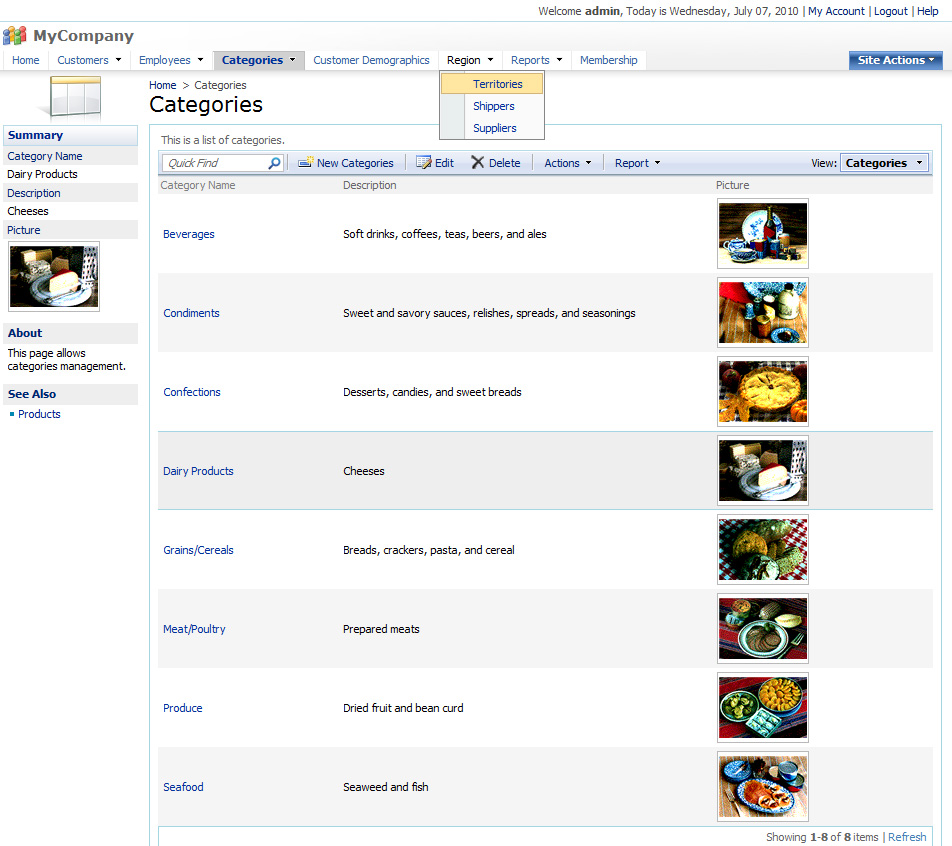
Task: Switch to the Customer Demographics tab
Action: coord(371,60)
